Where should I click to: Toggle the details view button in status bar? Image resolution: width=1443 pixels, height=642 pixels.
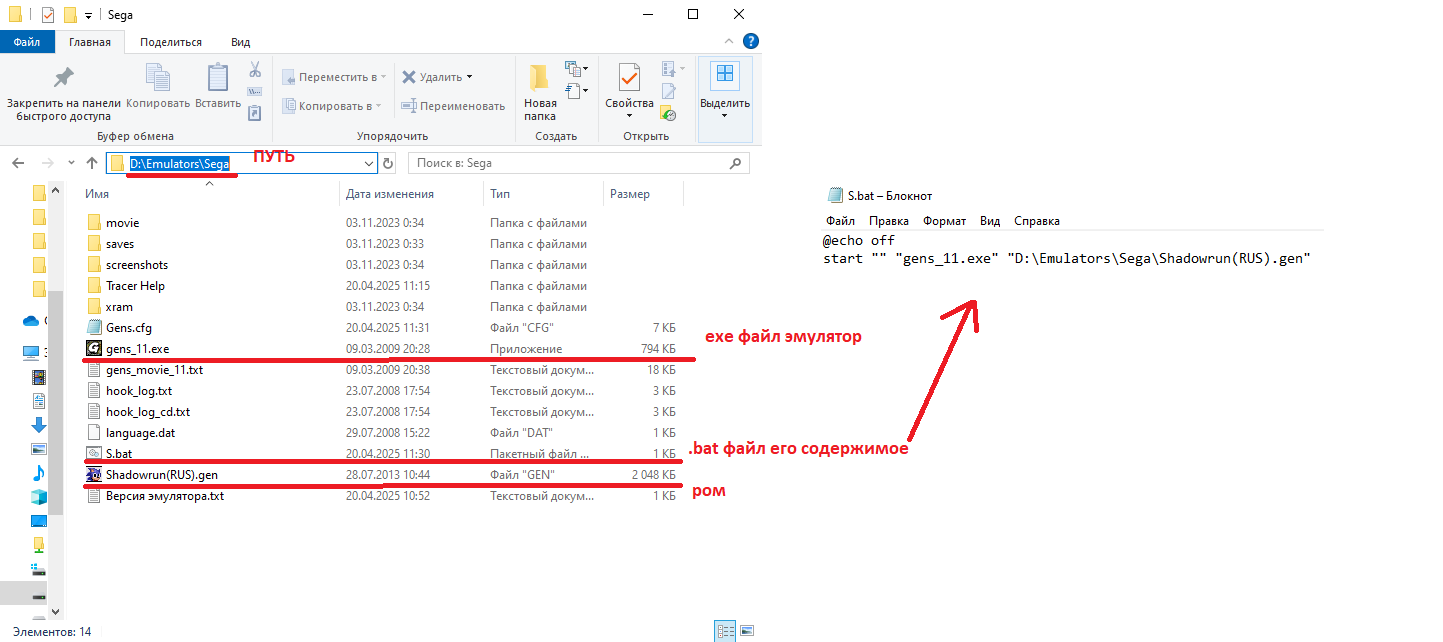tap(725, 631)
